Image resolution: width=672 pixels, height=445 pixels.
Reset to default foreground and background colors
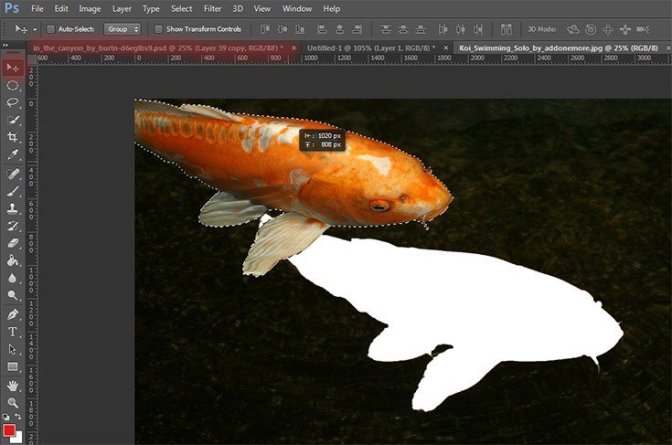click(x=6, y=417)
